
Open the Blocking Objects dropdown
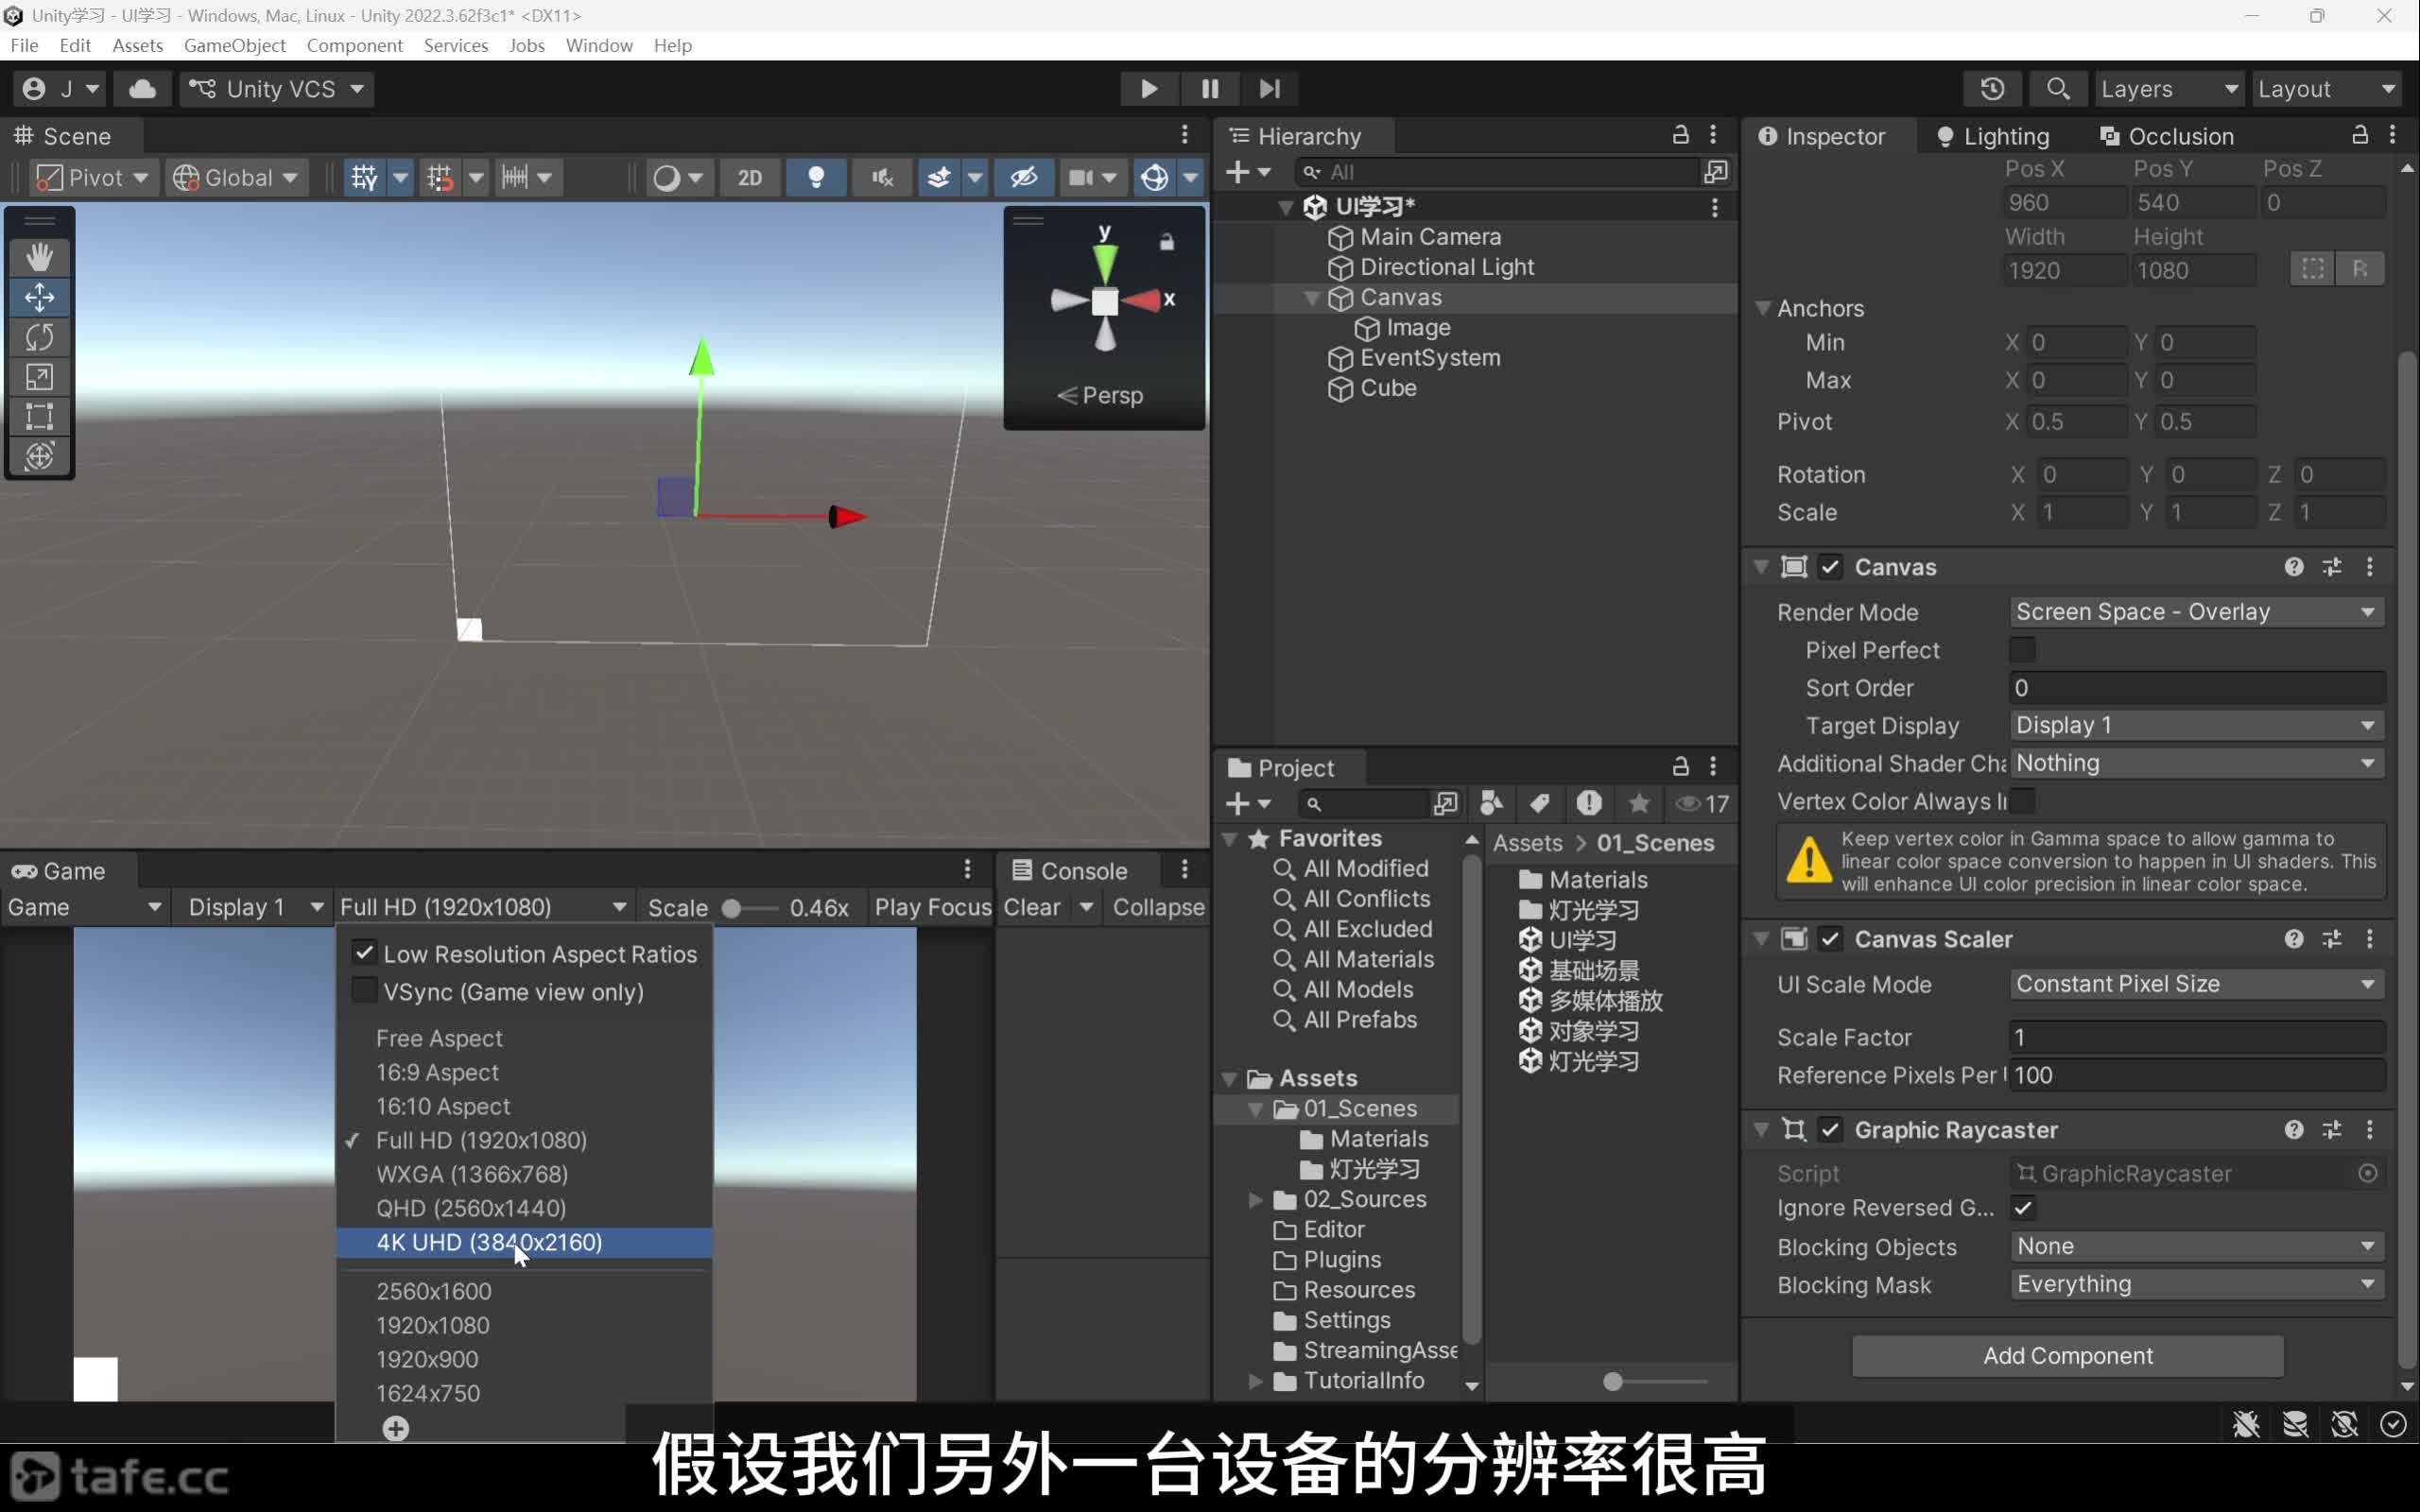click(x=2197, y=1246)
